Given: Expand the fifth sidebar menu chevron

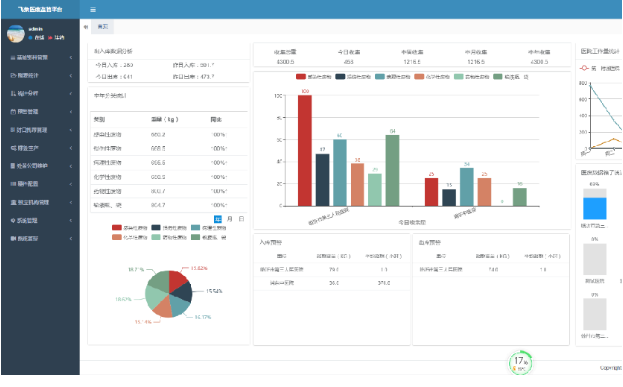Looking at the screenshot, I should pyautogui.click(x=71, y=130).
